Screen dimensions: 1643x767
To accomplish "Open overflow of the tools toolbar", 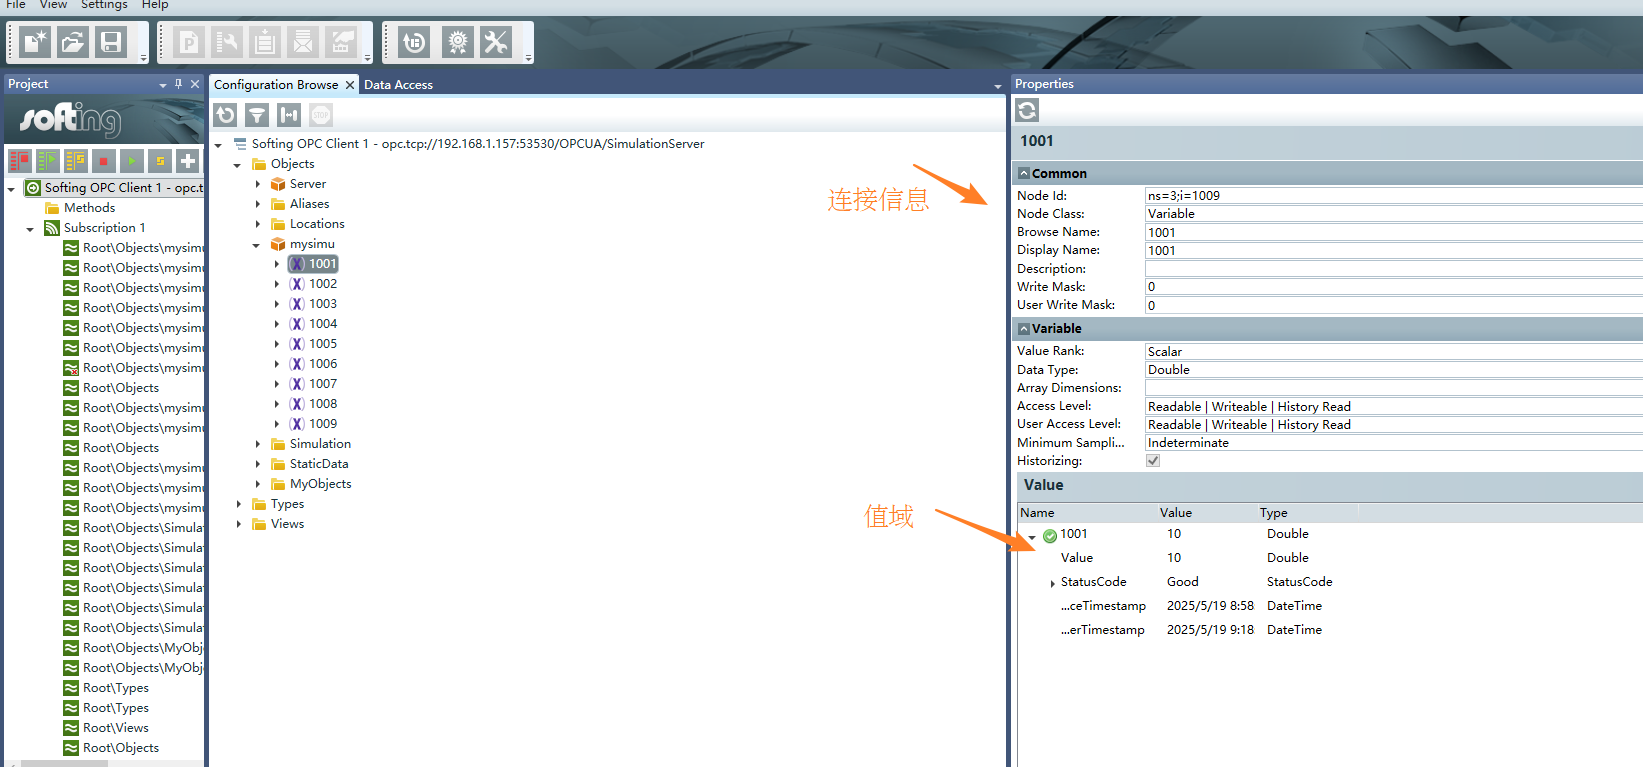I will point(528,58).
